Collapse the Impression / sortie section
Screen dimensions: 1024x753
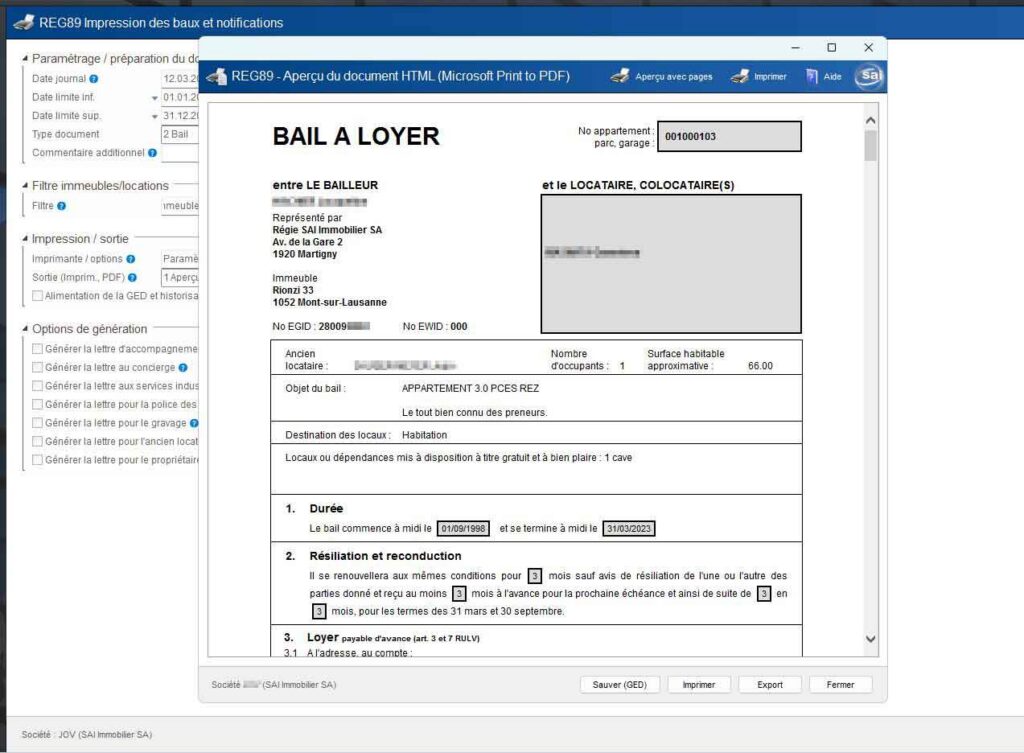pos(25,239)
